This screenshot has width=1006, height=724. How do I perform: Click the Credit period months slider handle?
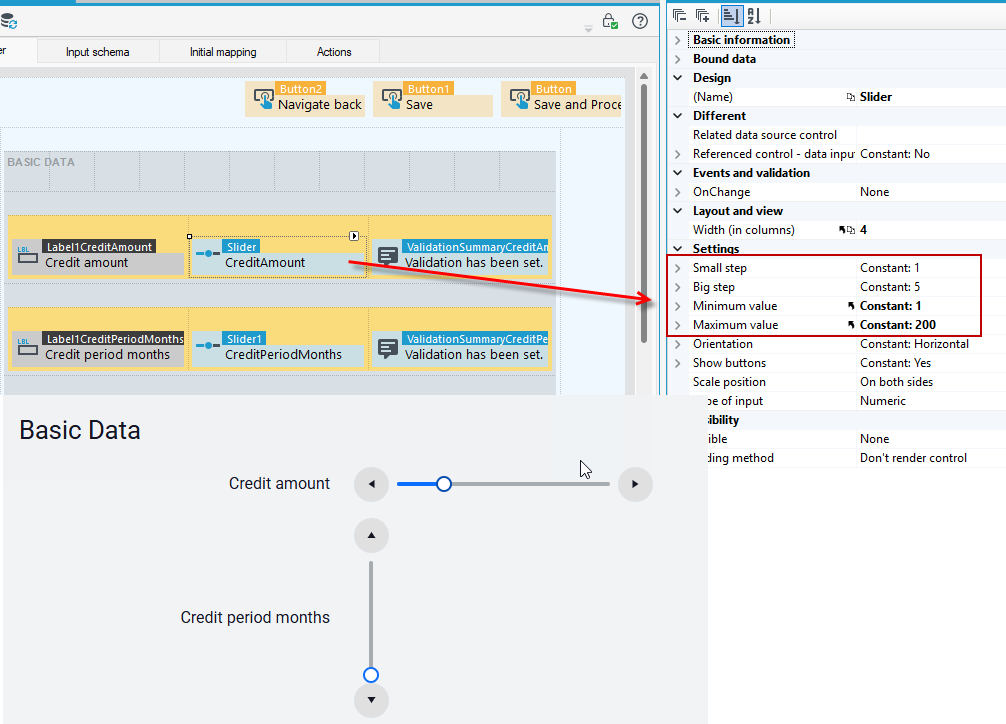click(x=371, y=675)
